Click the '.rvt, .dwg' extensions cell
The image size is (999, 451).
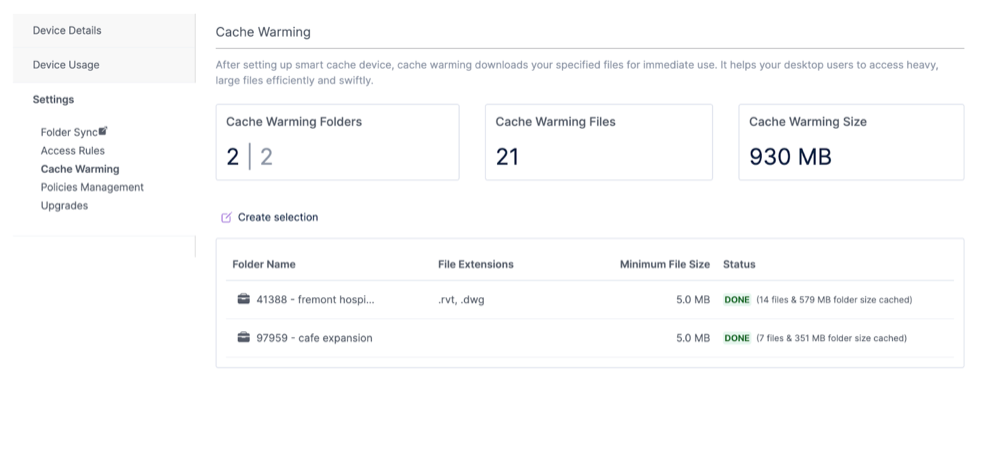tap(461, 300)
